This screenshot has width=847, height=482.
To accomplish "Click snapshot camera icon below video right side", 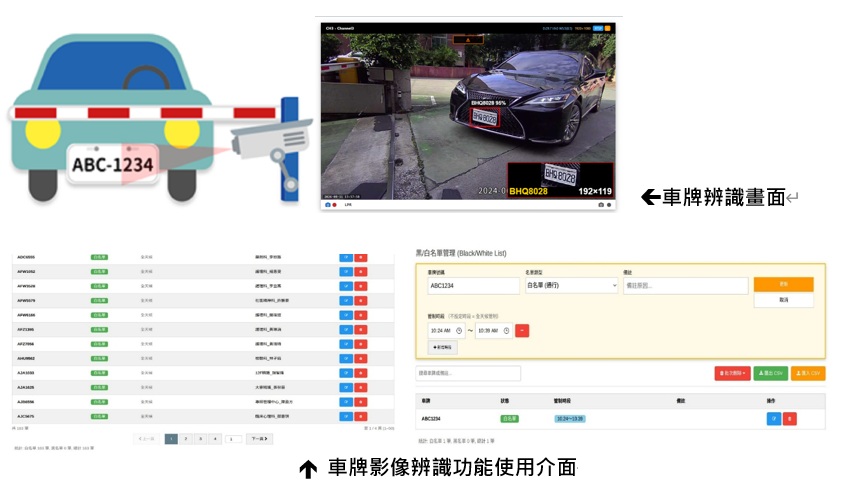I will point(601,205).
